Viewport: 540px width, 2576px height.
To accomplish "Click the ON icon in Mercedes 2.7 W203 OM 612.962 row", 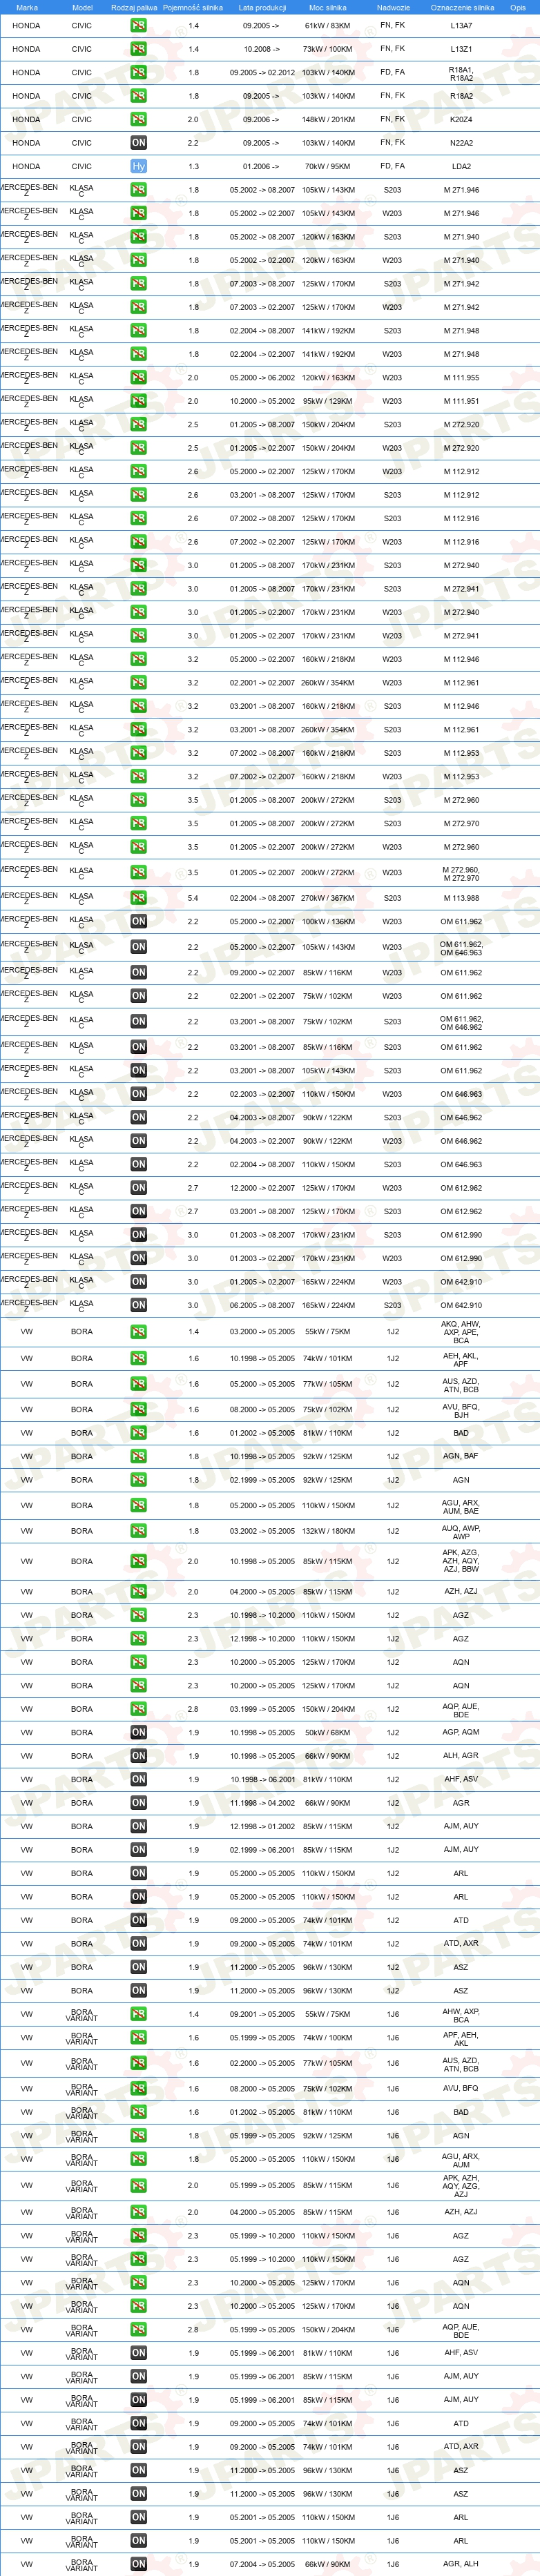I will [139, 1188].
